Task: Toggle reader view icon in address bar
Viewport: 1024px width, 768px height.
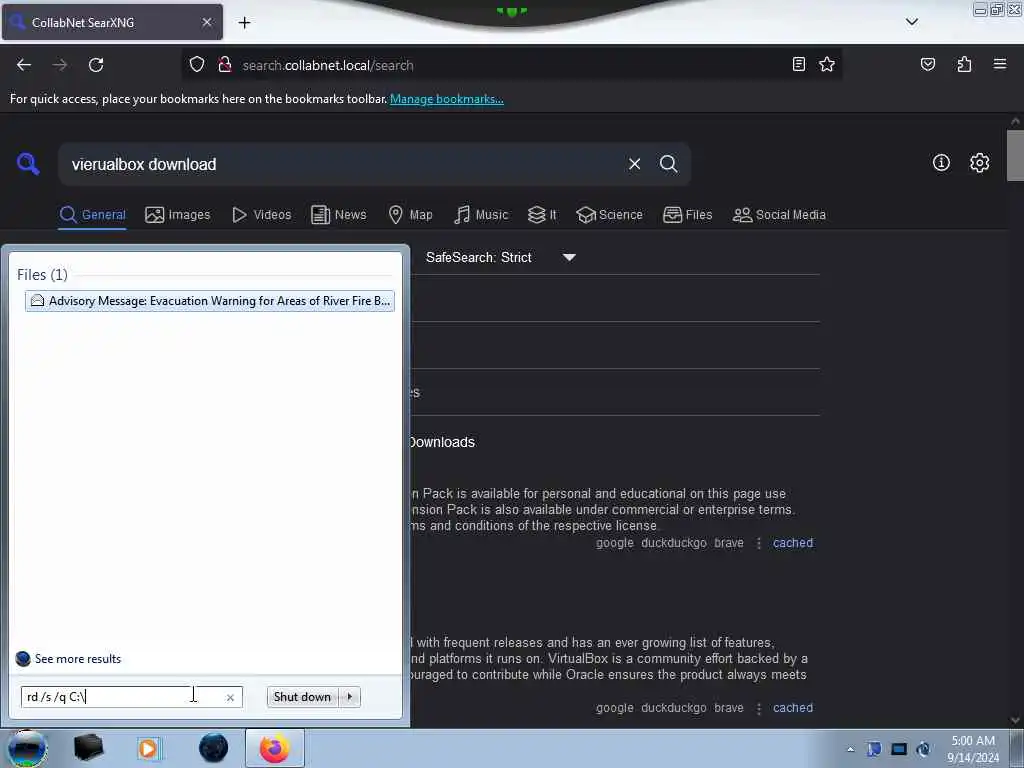Action: tap(799, 64)
